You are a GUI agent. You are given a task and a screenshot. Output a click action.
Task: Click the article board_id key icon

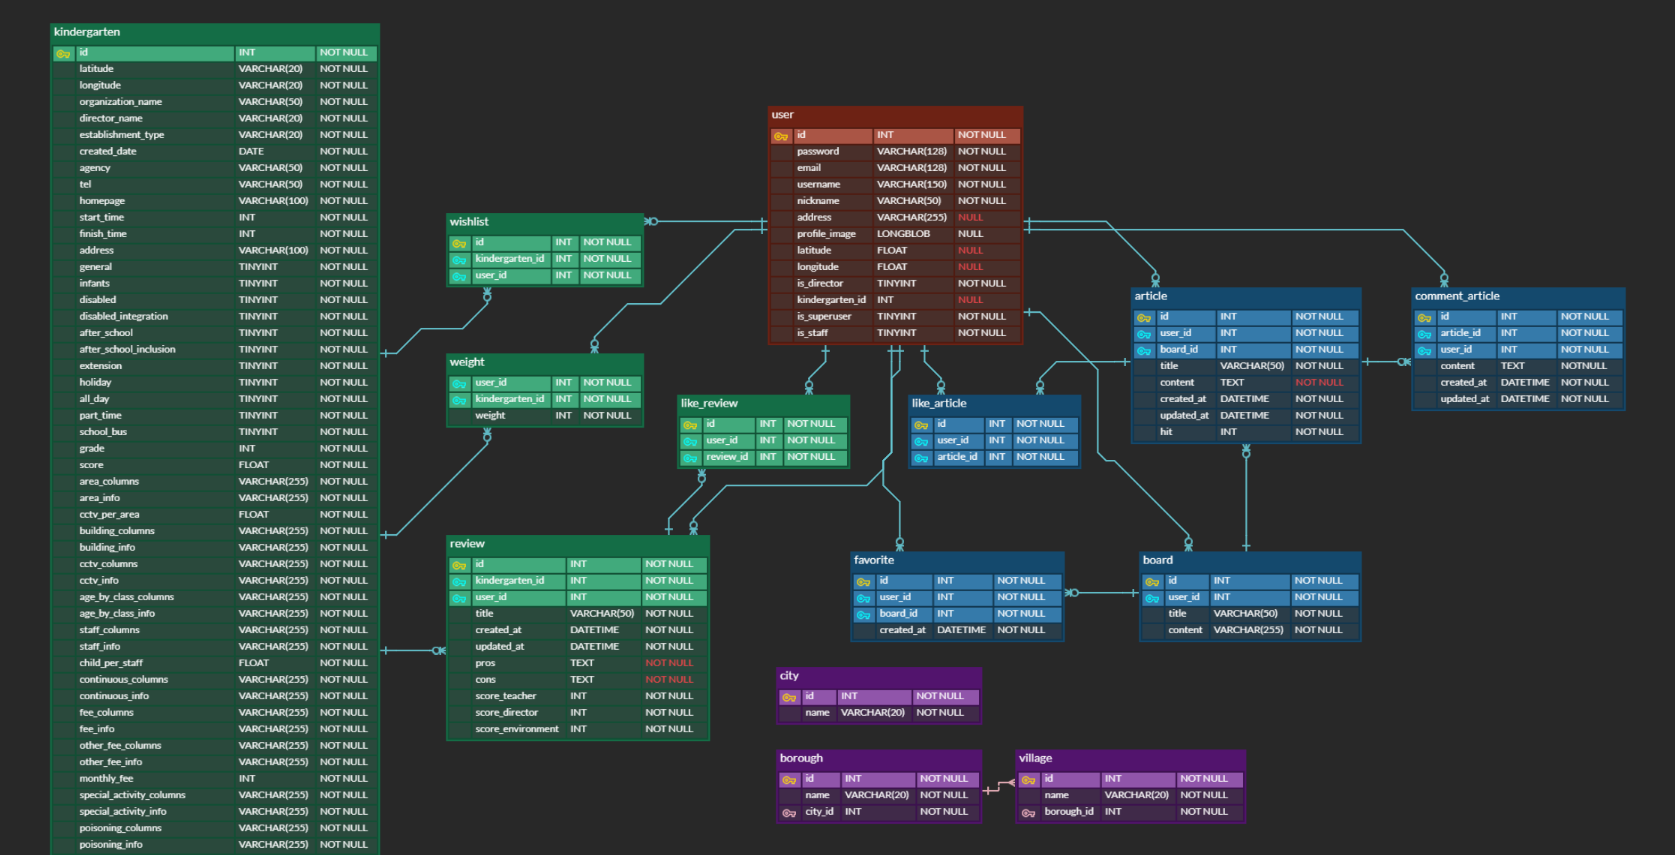pyautogui.click(x=1144, y=351)
